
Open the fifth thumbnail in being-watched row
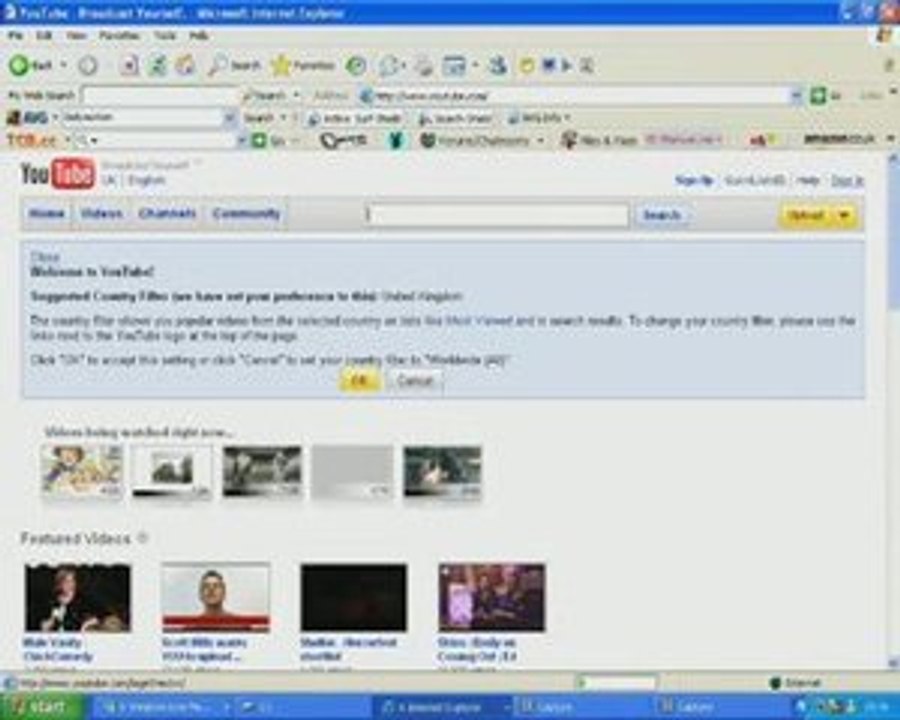[x=442, y=472]
